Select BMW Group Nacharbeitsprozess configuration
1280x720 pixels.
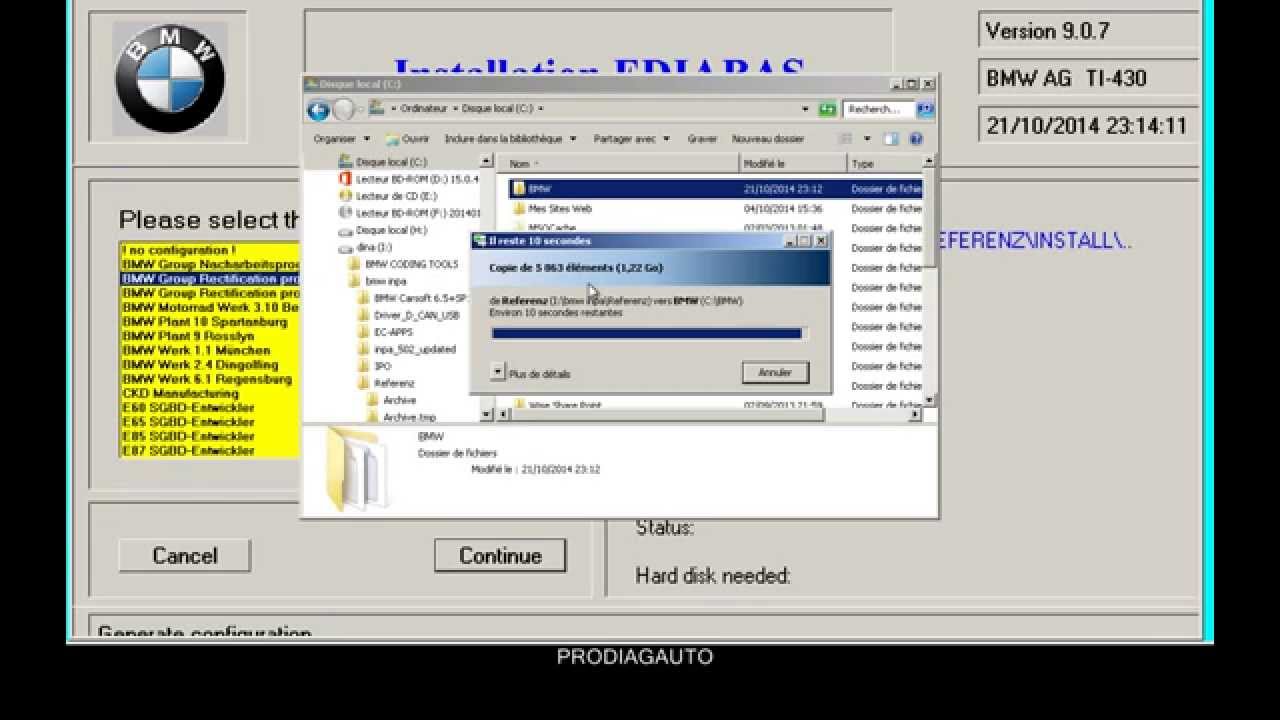click(210, 265)
